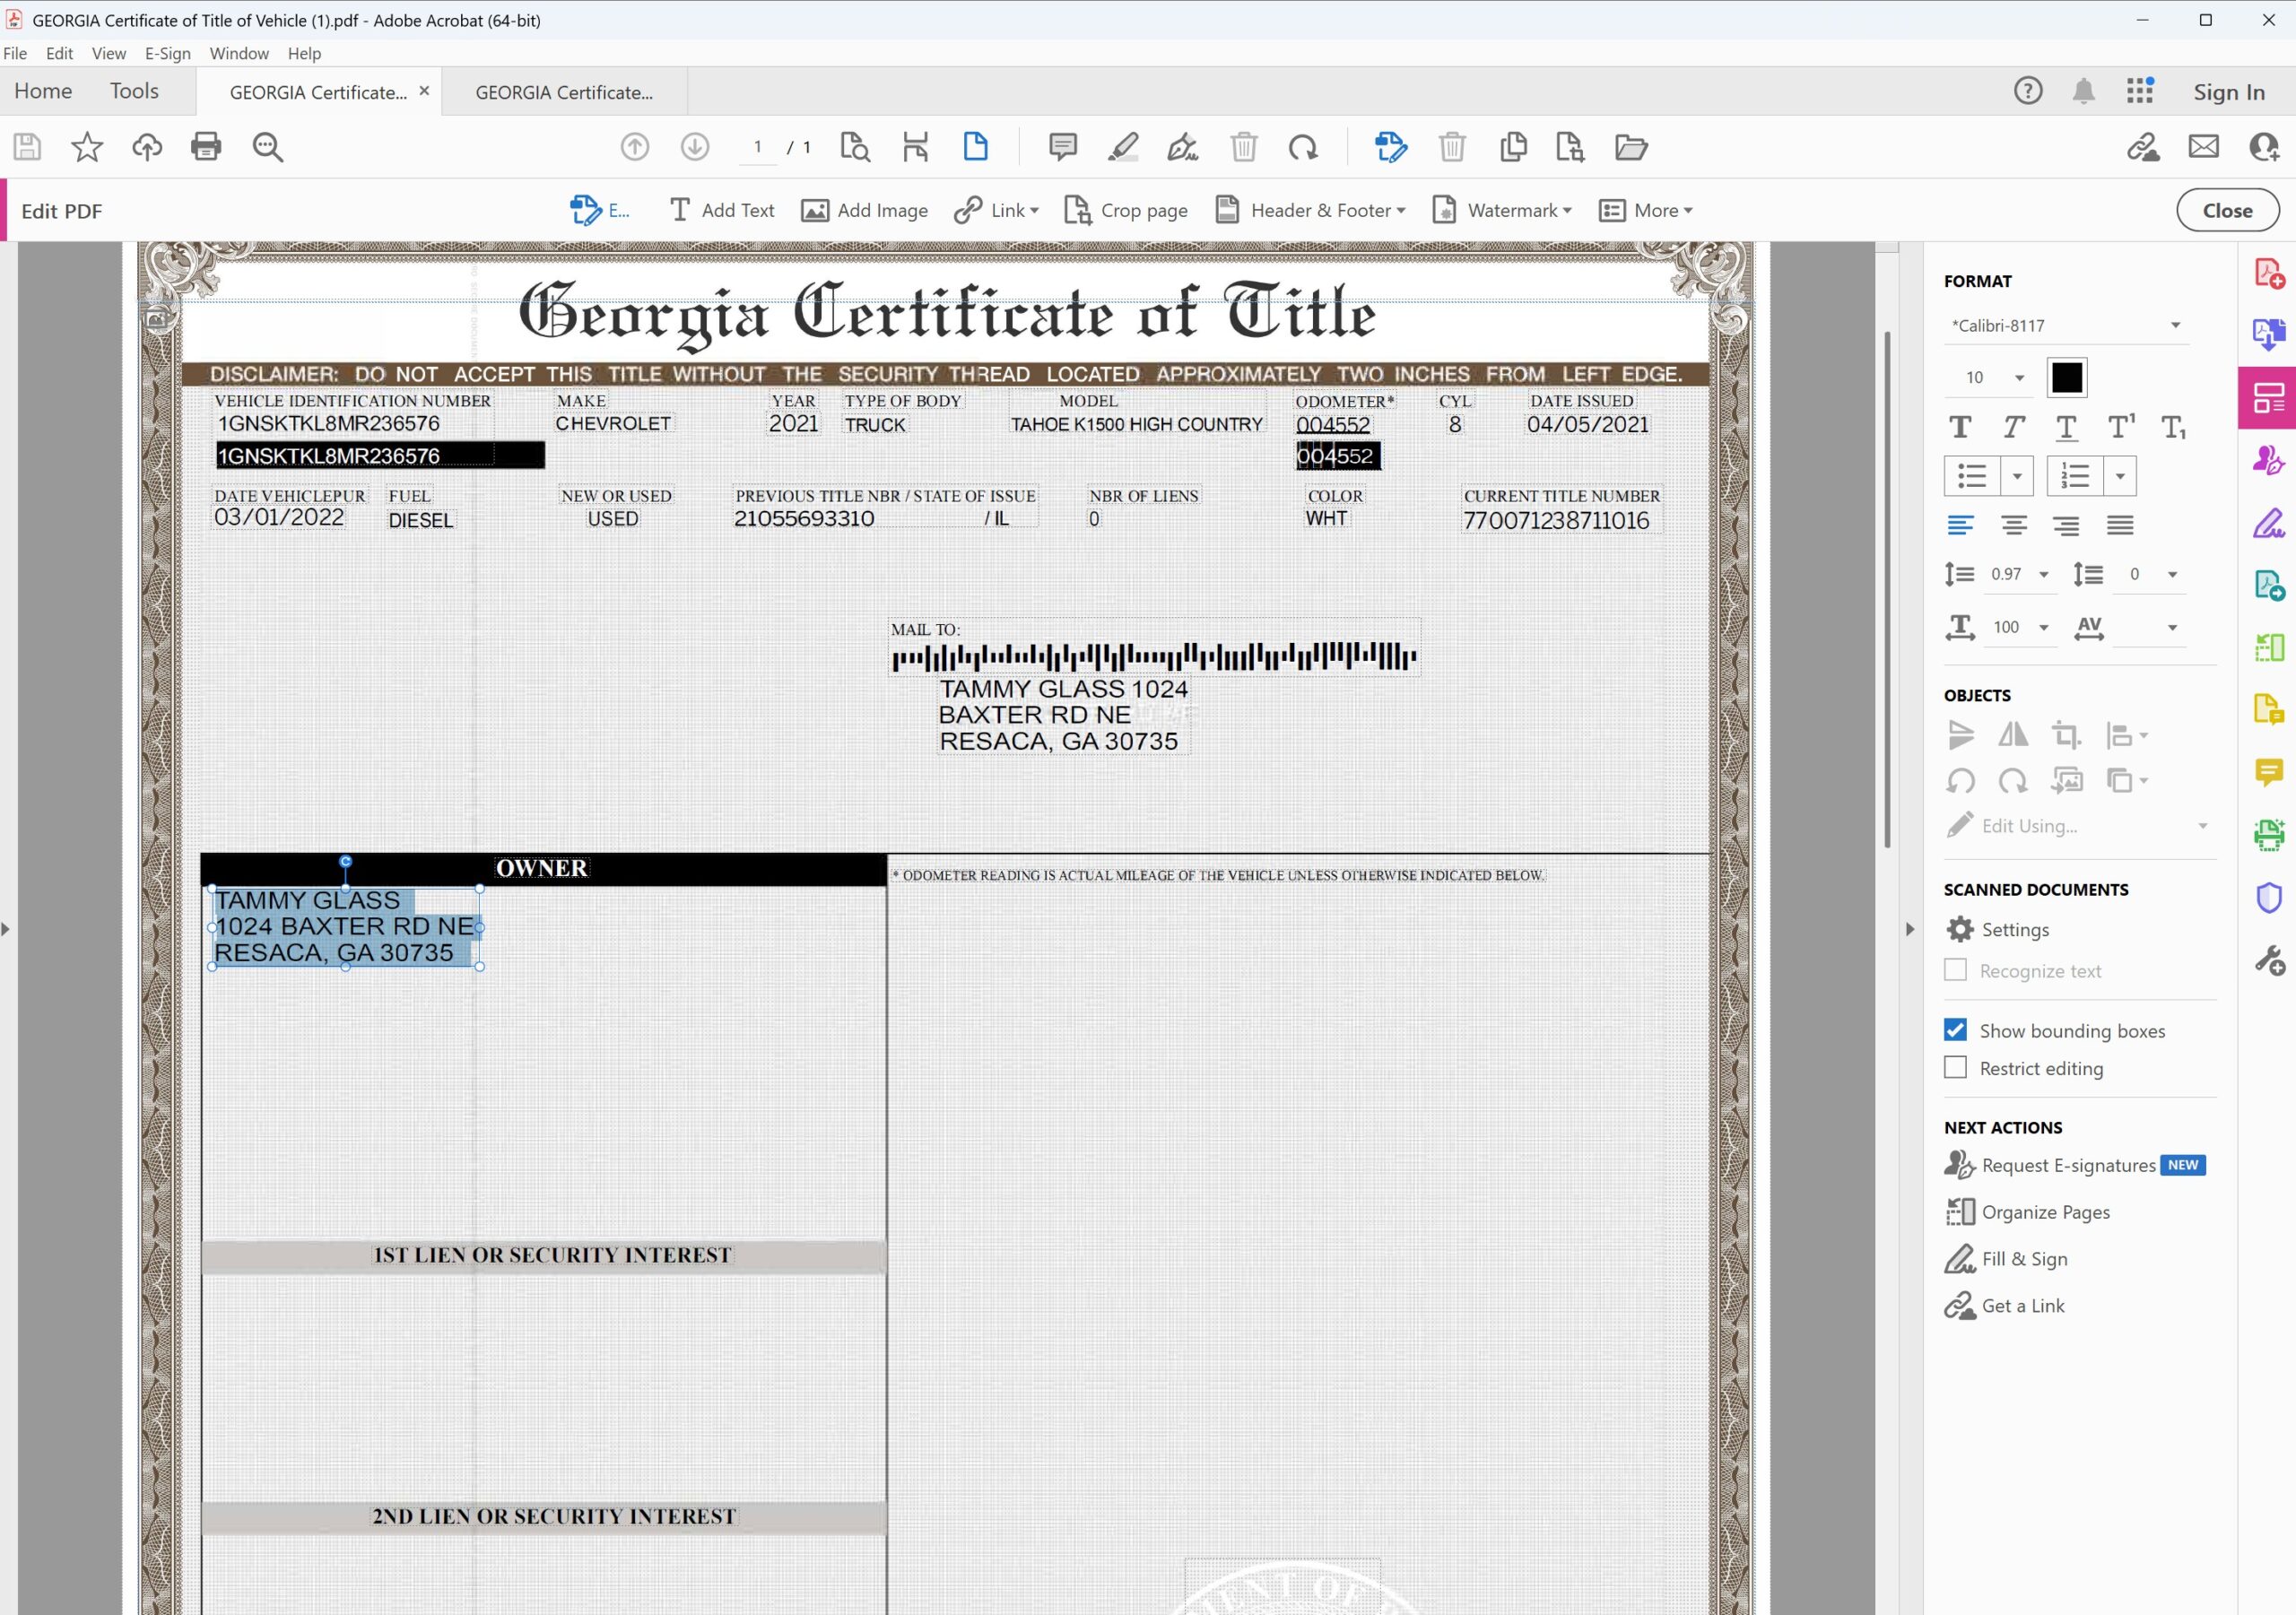
Task: Open the Adobe apps grid
Action: pyautogui.click(x=2140, y=91)
